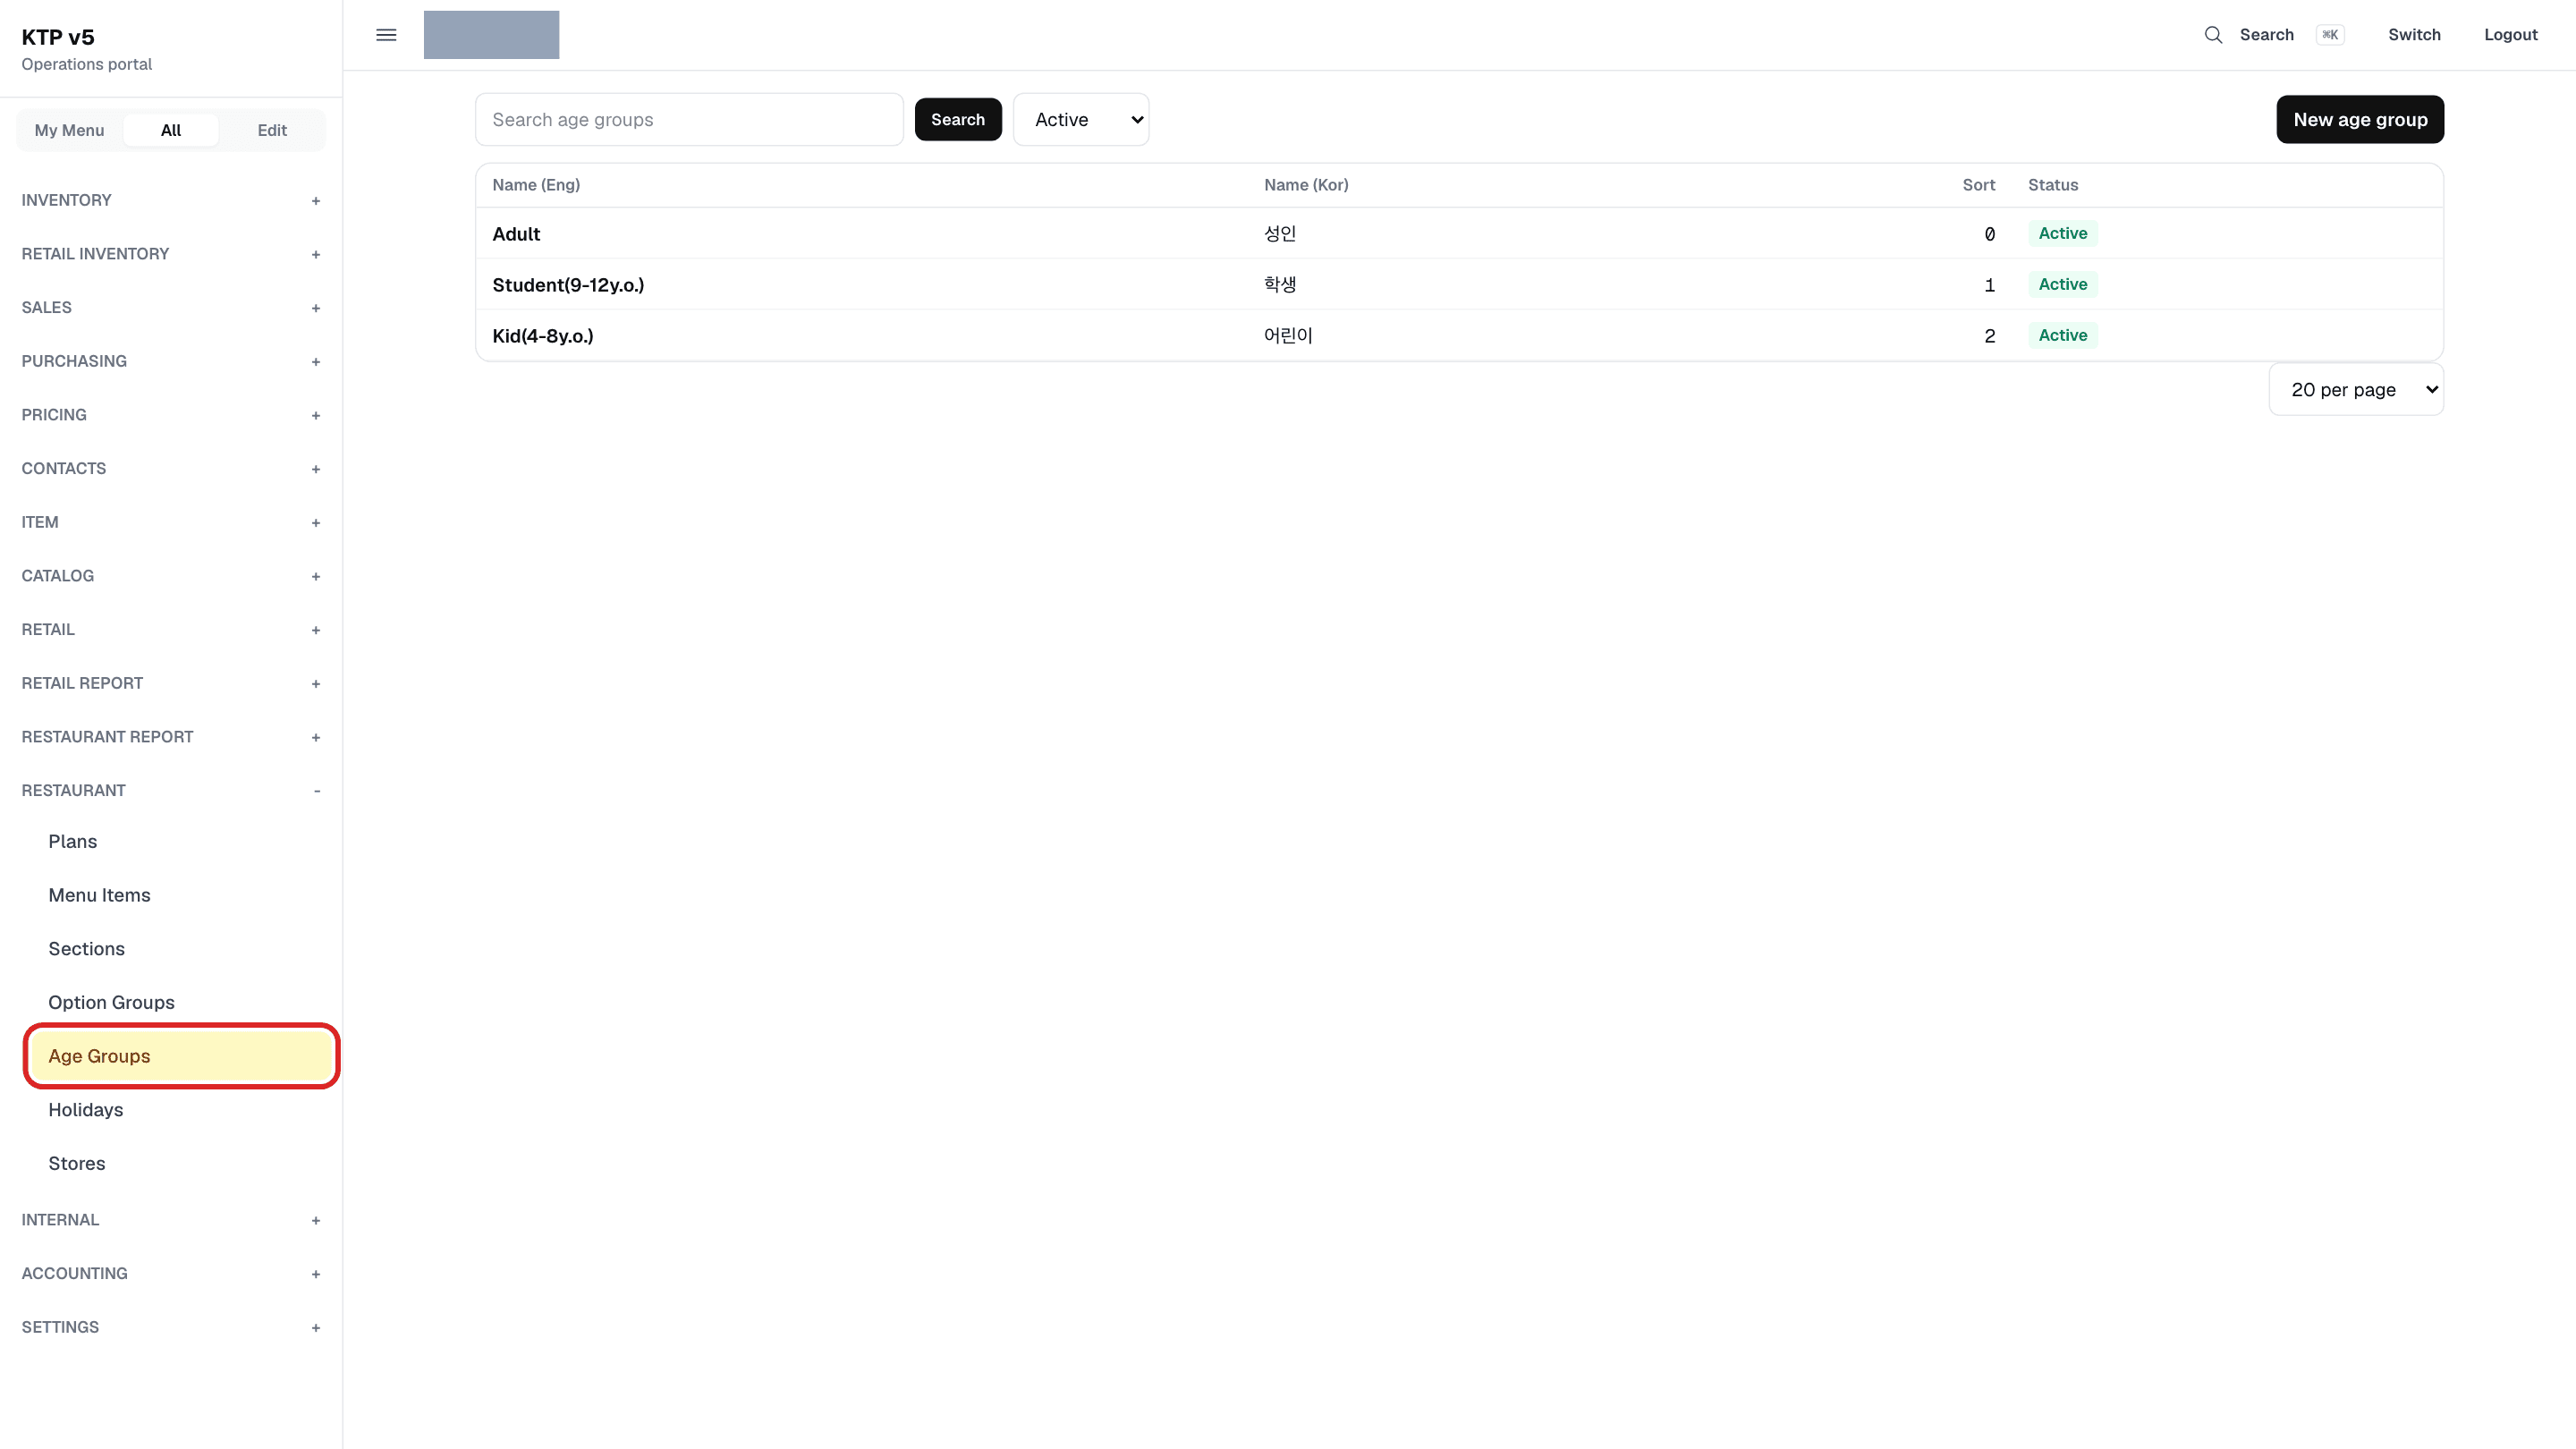Select Age Groups in the sidebar

point(182,1057)
